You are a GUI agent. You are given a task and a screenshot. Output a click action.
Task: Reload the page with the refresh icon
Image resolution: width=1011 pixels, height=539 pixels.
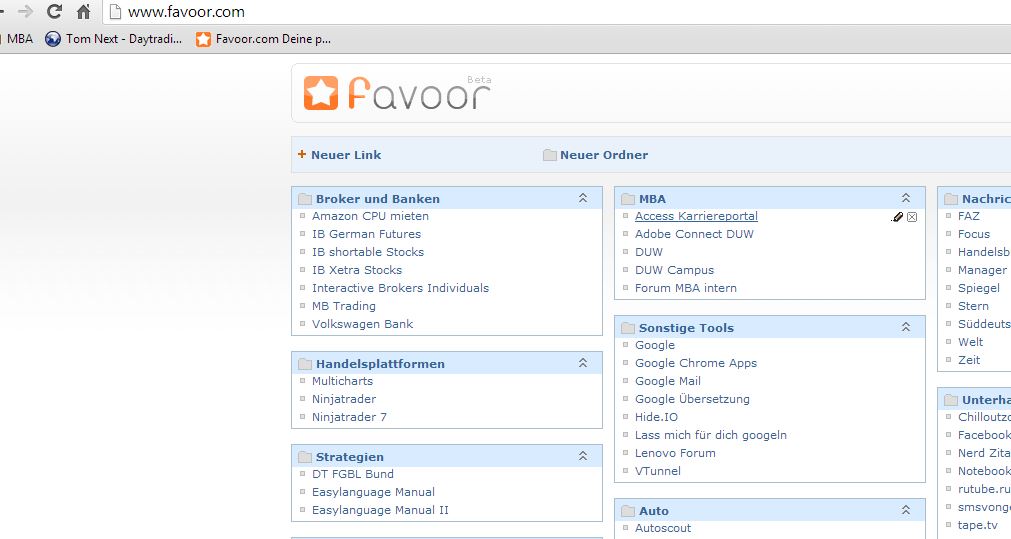pos(55,11)
